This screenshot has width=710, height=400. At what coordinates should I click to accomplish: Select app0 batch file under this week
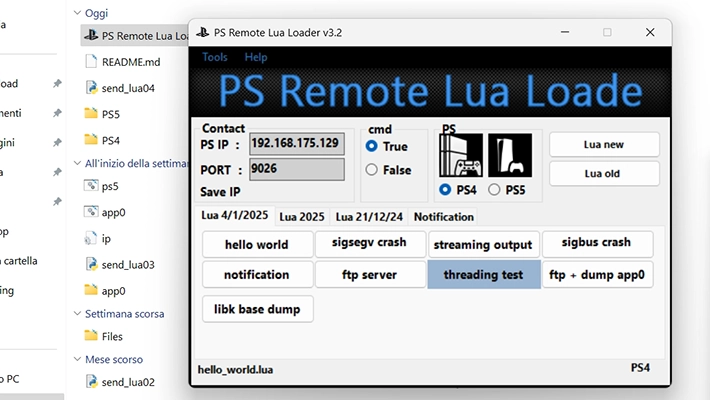coord(105,212)
